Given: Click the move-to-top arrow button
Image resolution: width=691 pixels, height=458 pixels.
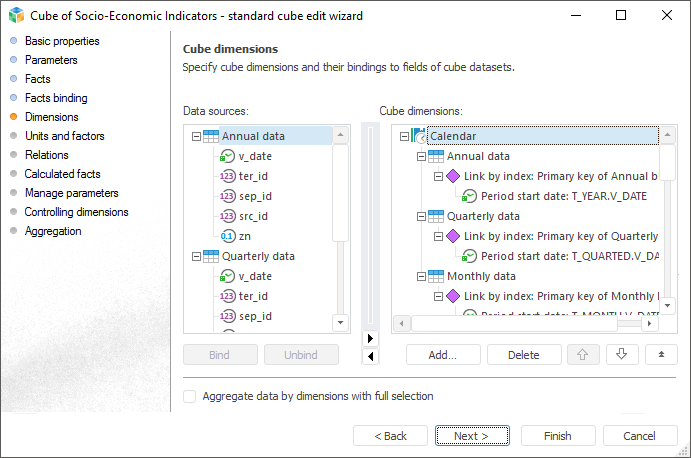Looking at the screenshot, I should coord(660,354).
